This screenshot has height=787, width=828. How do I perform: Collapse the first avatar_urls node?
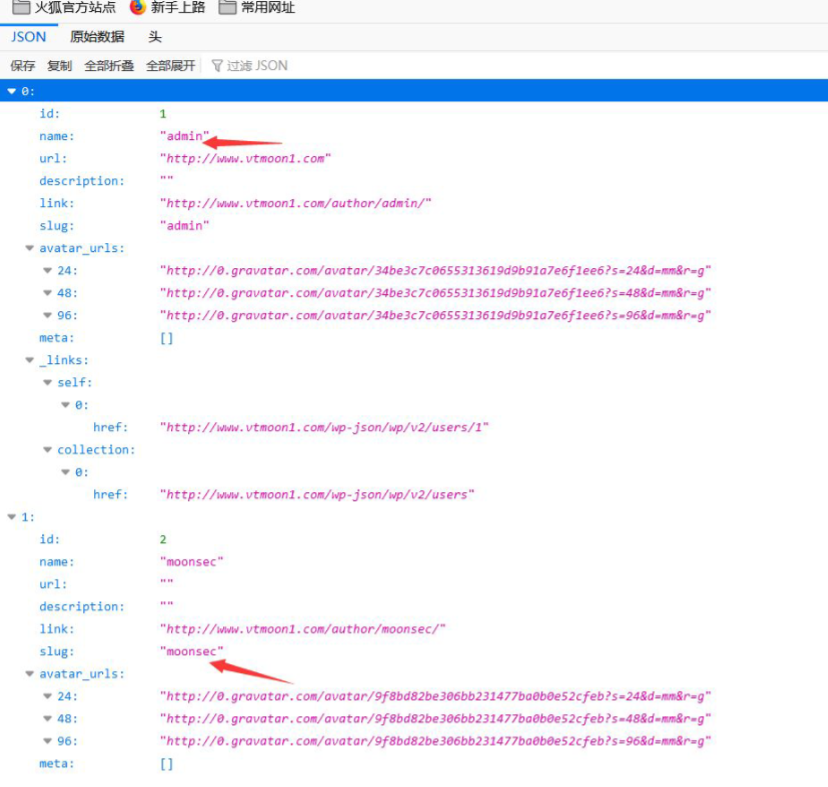click(x=30, y=248)
